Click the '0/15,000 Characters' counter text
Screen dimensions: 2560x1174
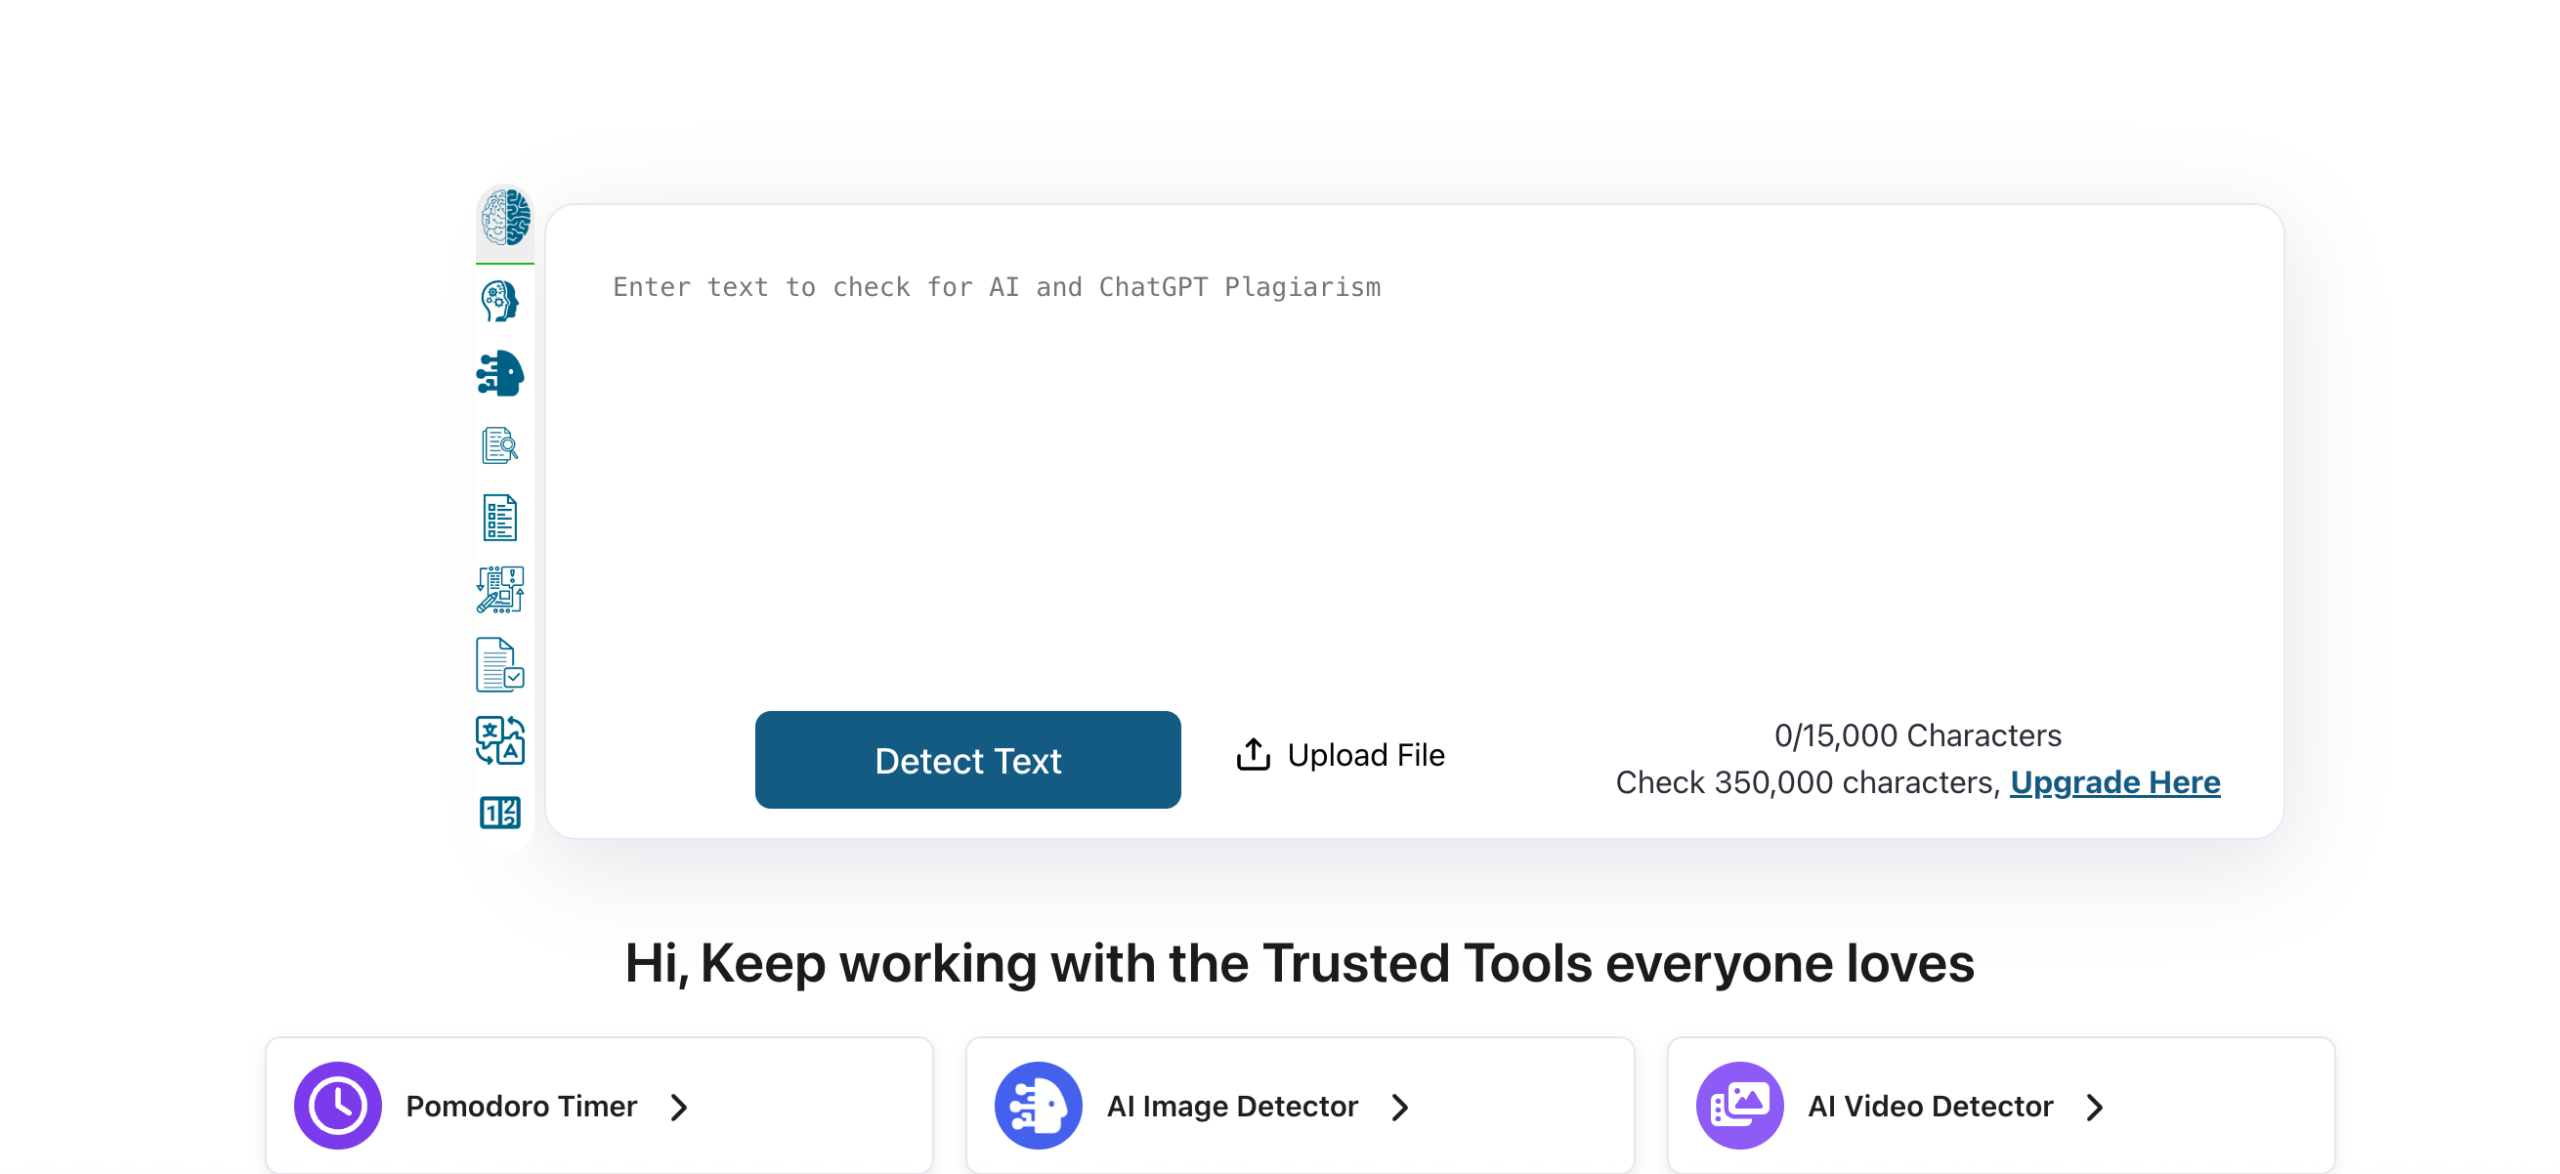[1917, 736]
